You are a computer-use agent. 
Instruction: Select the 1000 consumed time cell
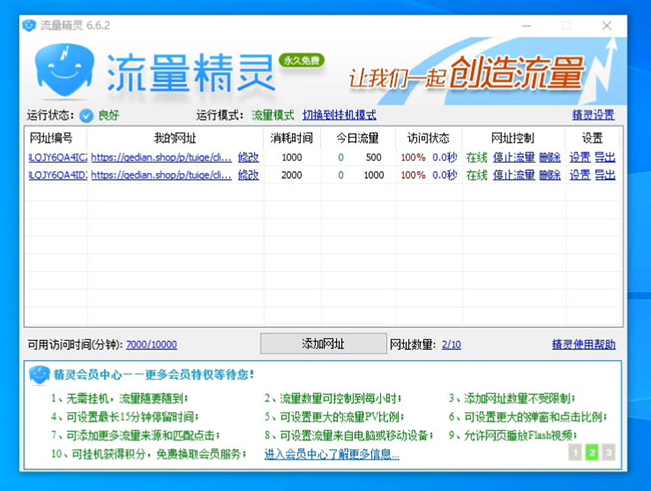pos(292,157)
